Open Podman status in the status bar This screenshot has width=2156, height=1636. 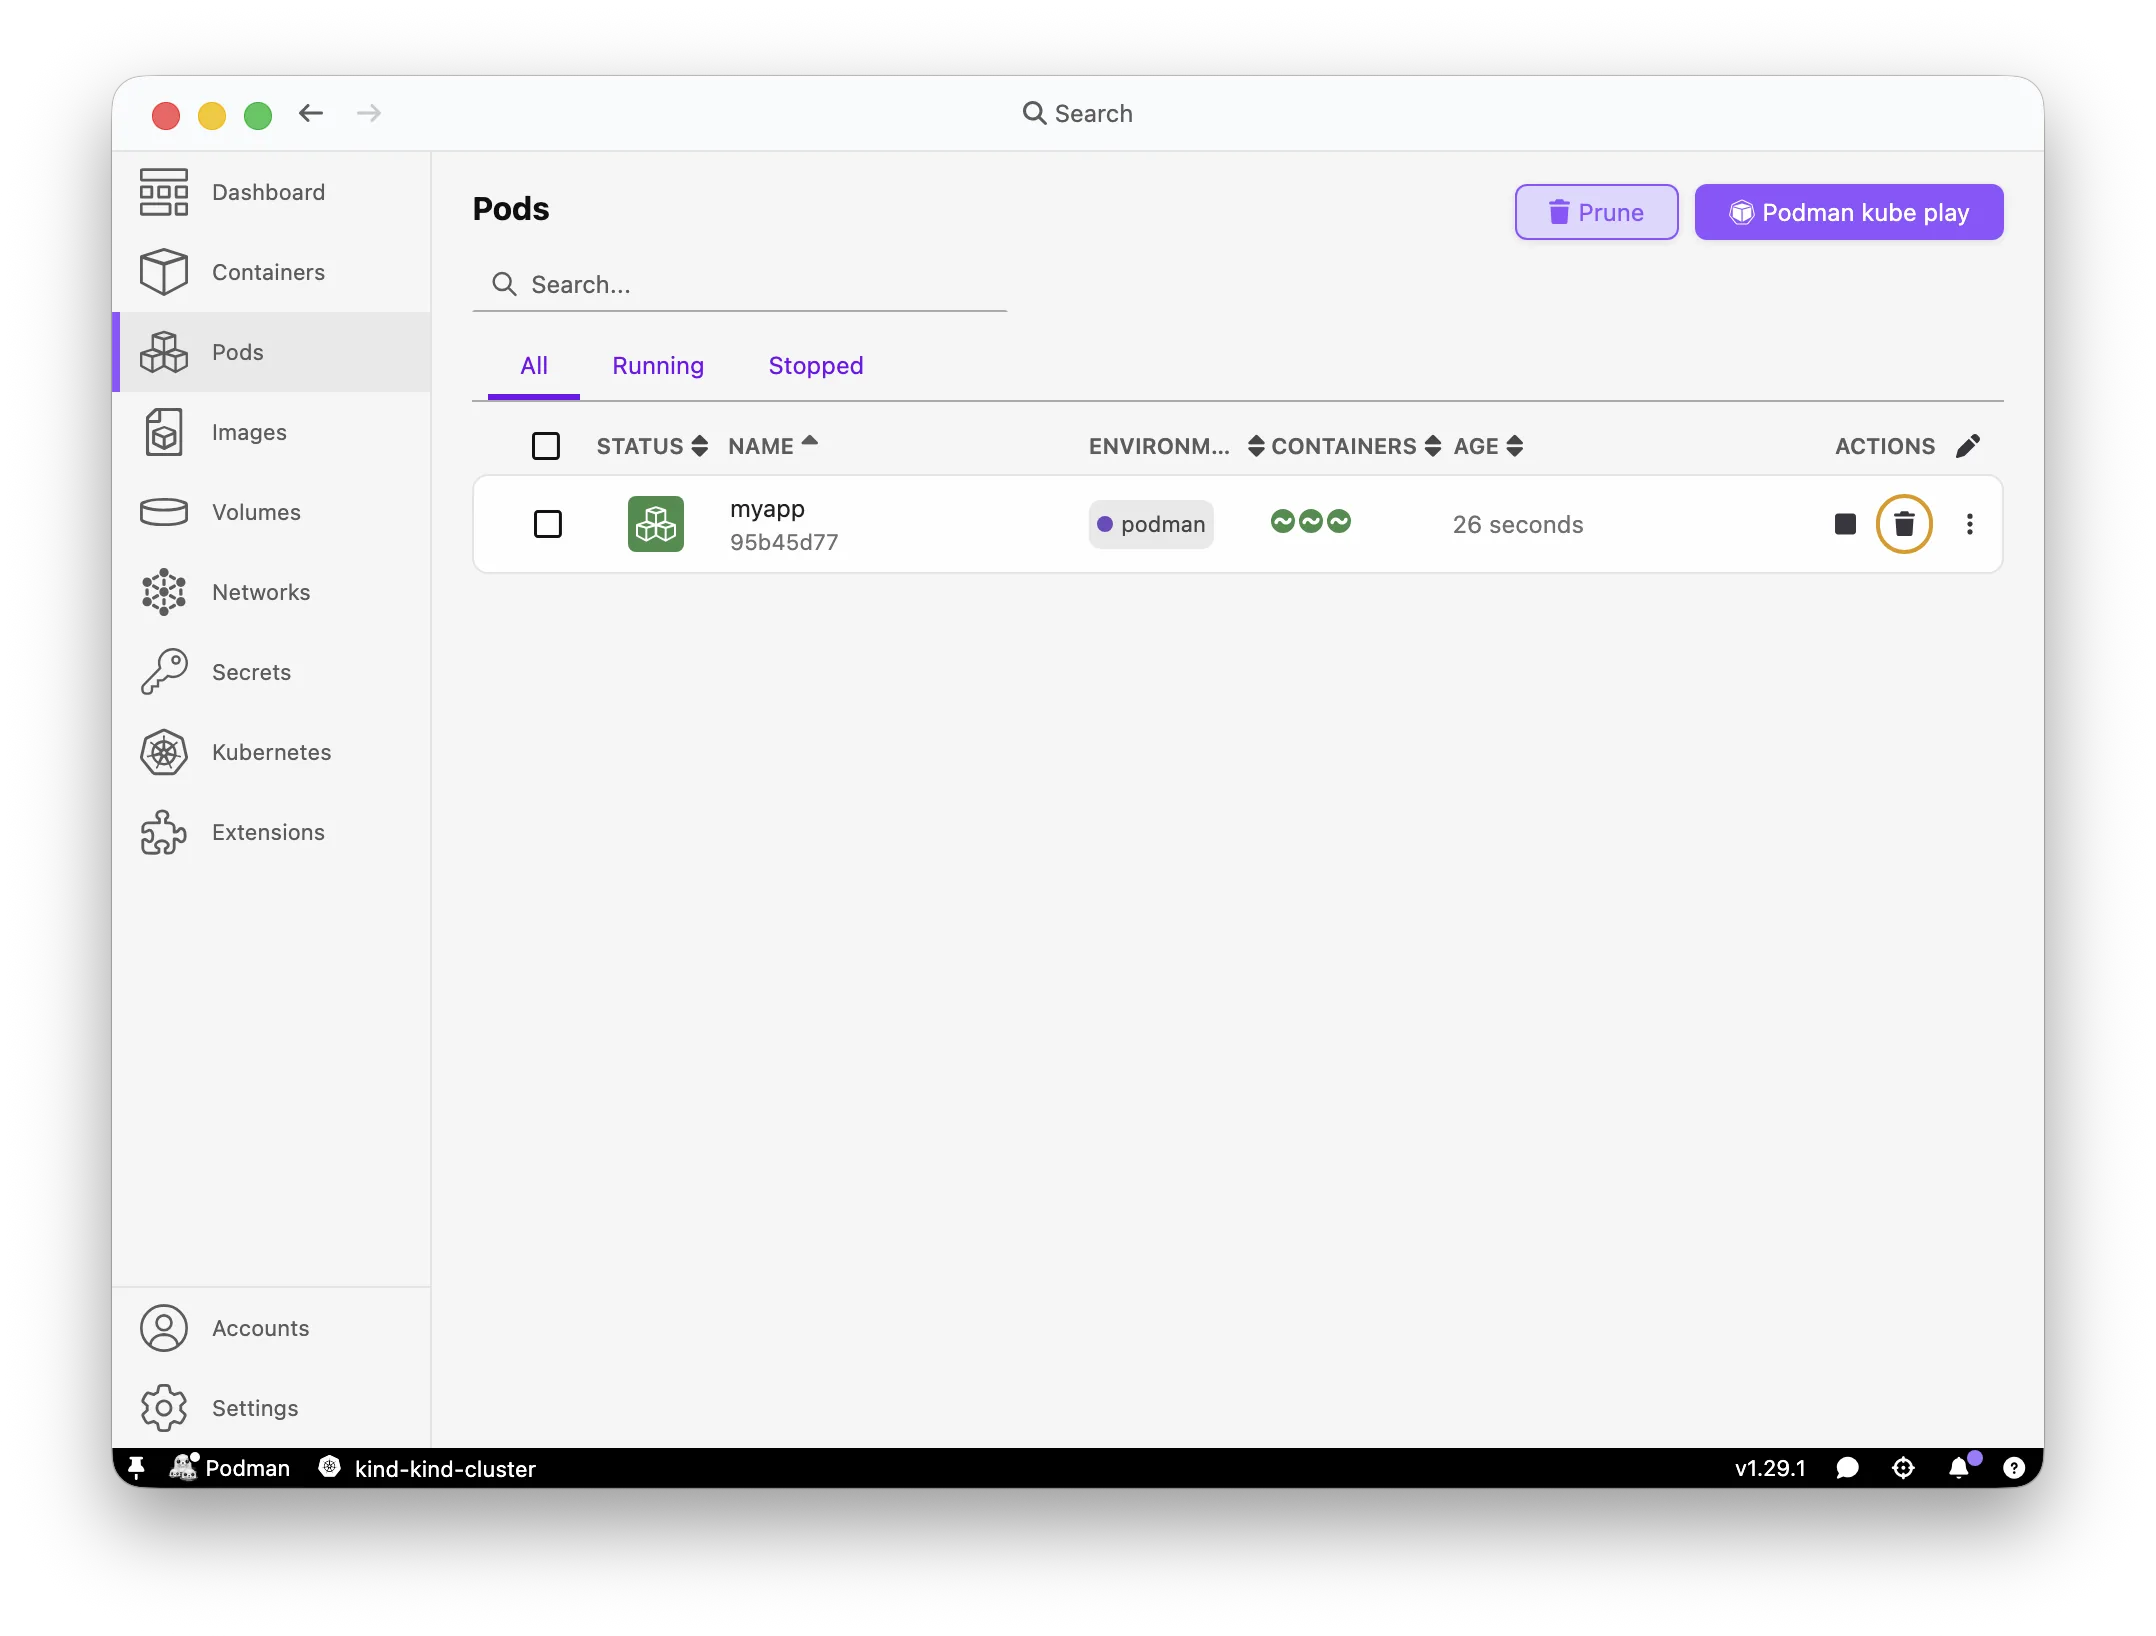(230, 1468)
